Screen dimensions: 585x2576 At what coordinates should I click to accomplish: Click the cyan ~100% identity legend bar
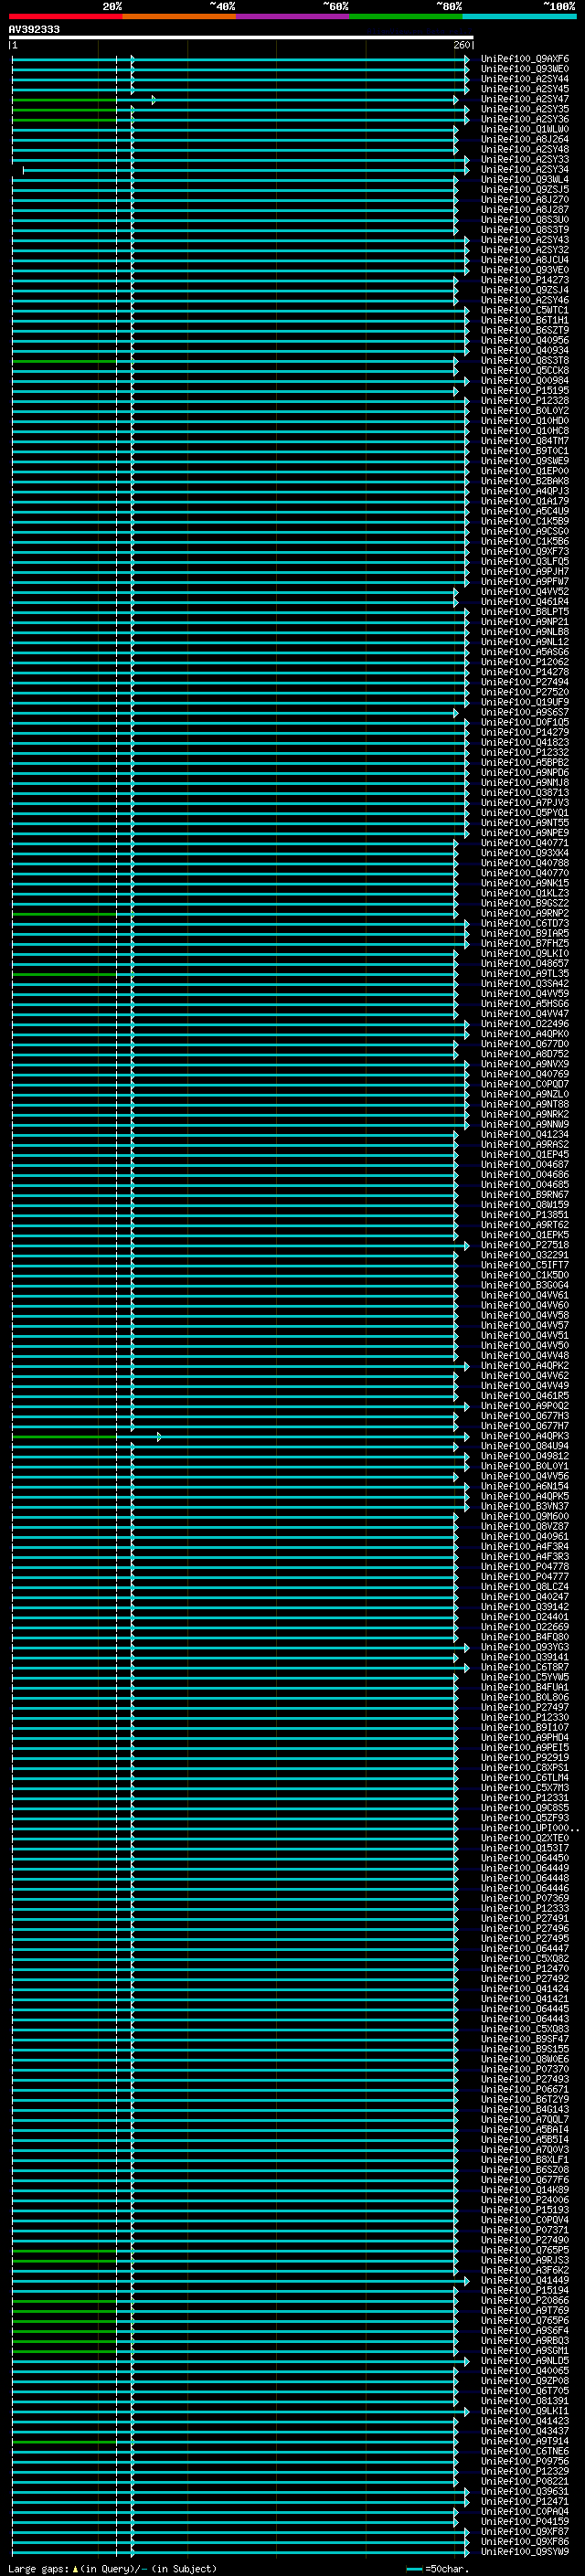[x=519, y=16]
